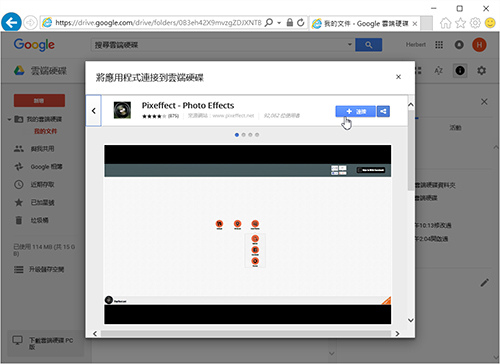Click the page scrollbar down arrow at bottom right
Image resolution: width=500 pixels, height=364 pixels.
pos(496,358)
